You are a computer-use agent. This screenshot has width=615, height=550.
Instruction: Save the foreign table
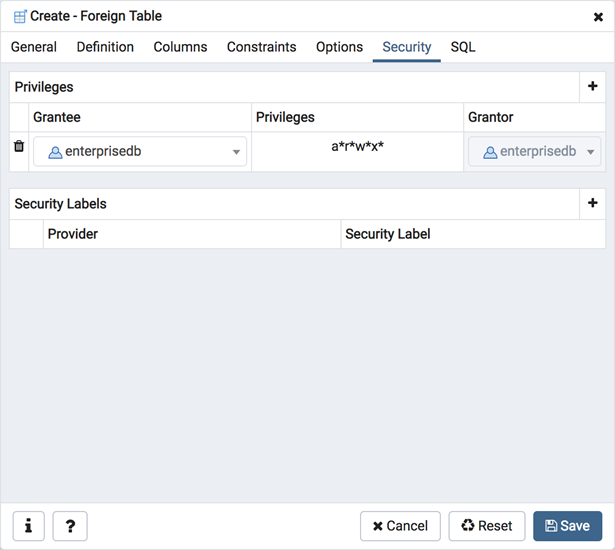pyautogui.click(x=567, y=526)
